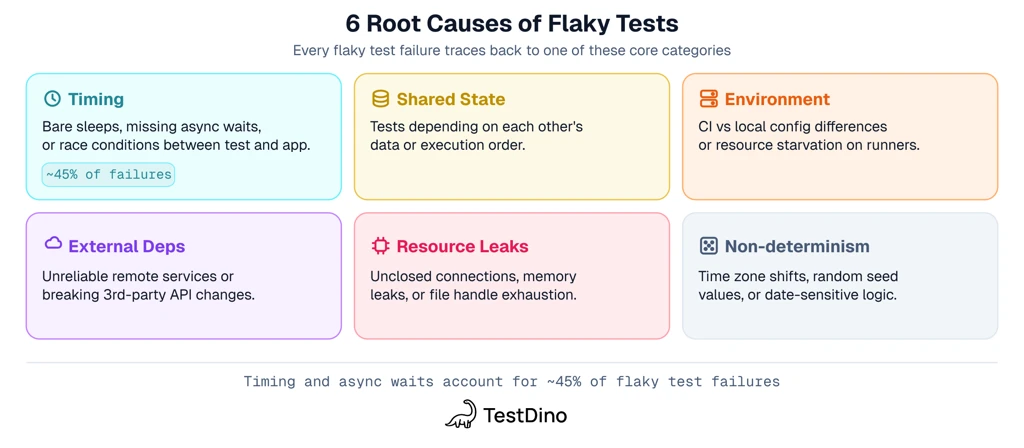Click the dice icon next to Non-determinism

708,246
